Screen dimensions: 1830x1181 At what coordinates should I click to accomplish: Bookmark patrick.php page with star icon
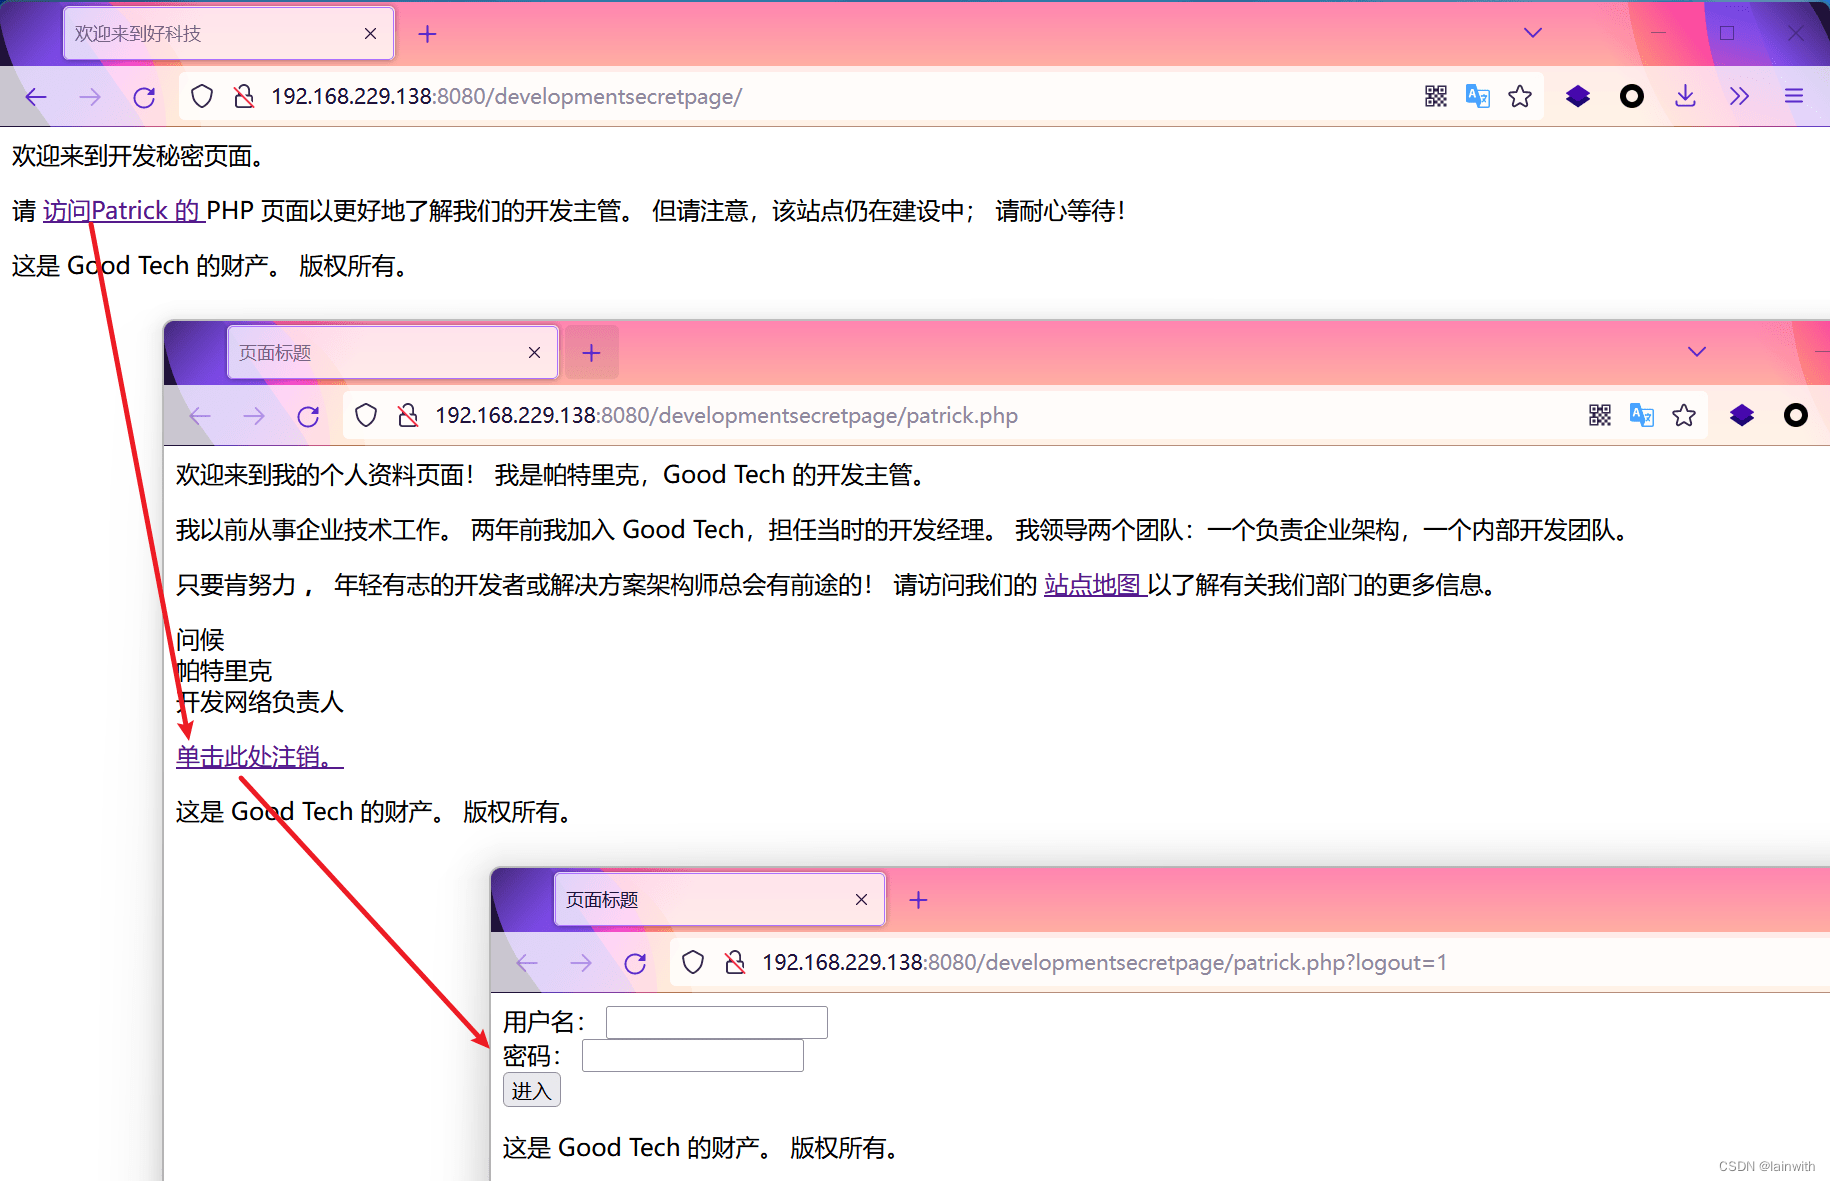click(1684, 415)
